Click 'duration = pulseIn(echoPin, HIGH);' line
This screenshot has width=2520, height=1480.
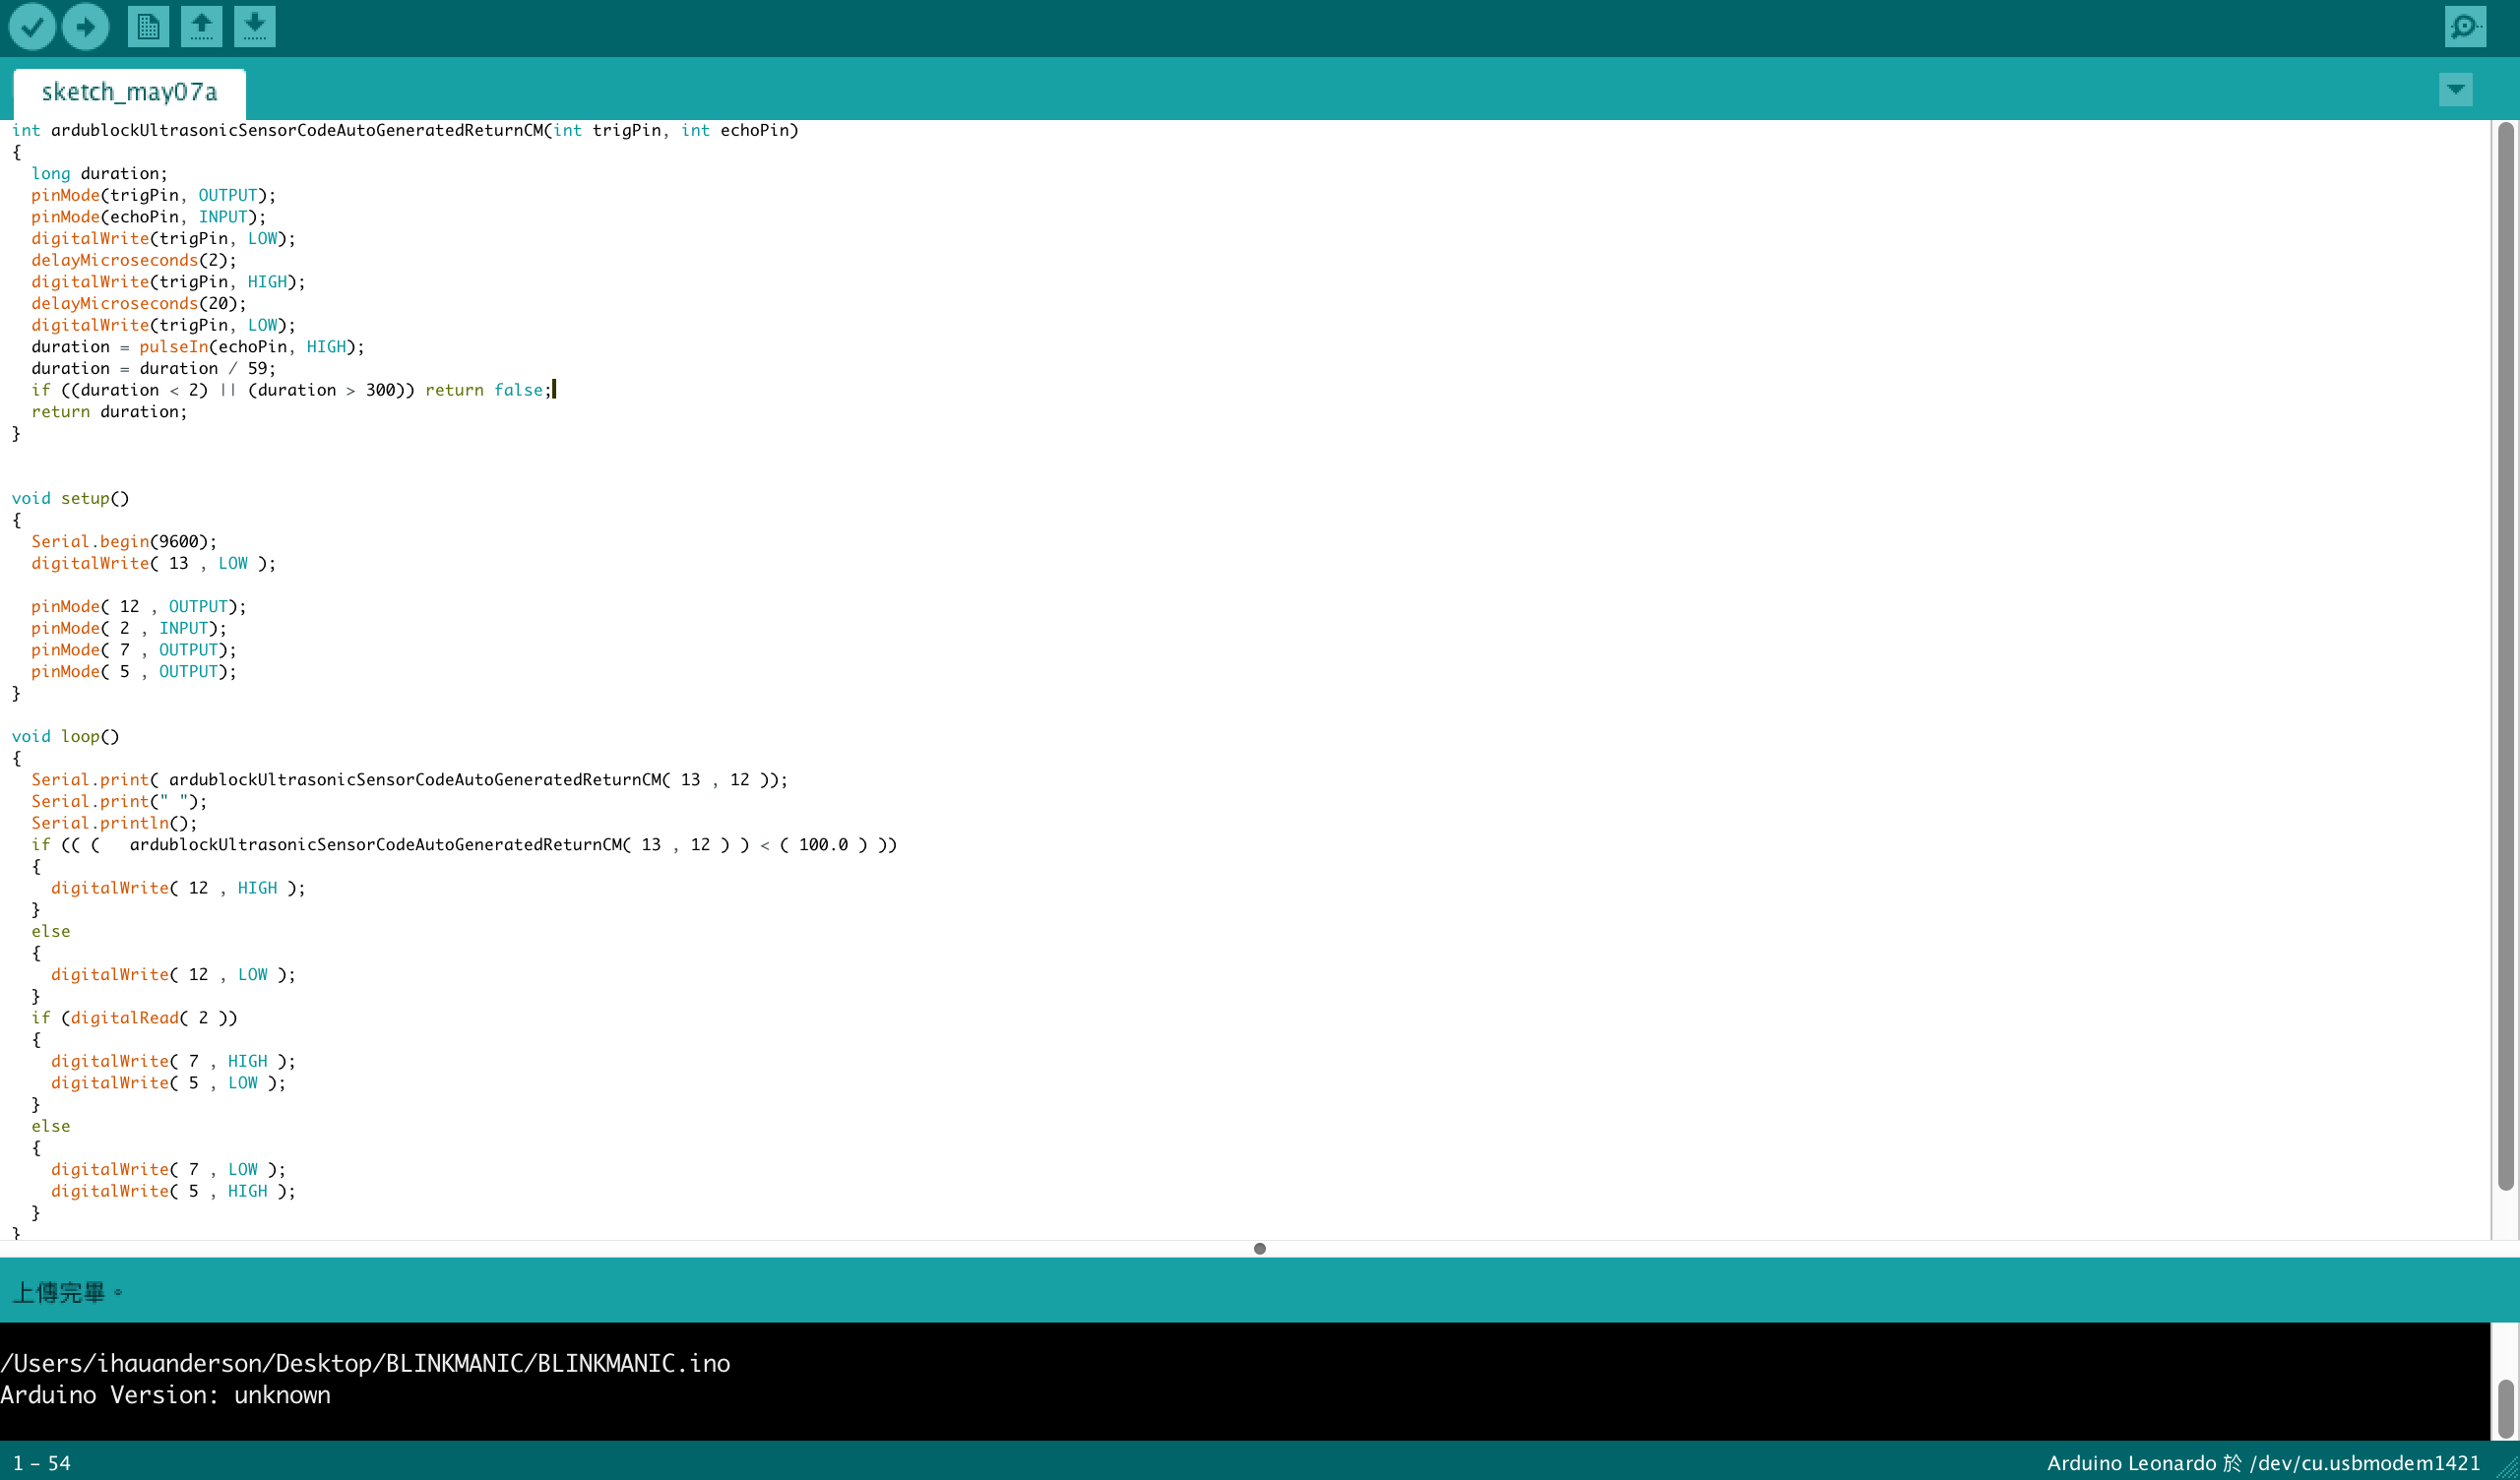pyautogui.click(x=198, y=347)
